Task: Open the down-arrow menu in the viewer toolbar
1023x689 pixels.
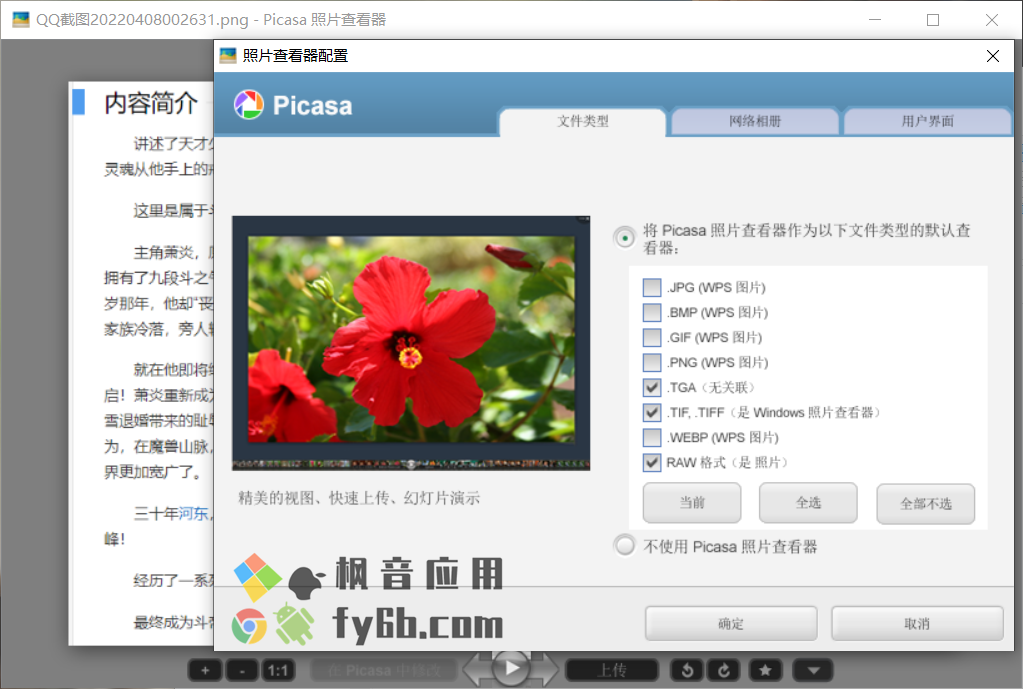Action: pos(813,670)
